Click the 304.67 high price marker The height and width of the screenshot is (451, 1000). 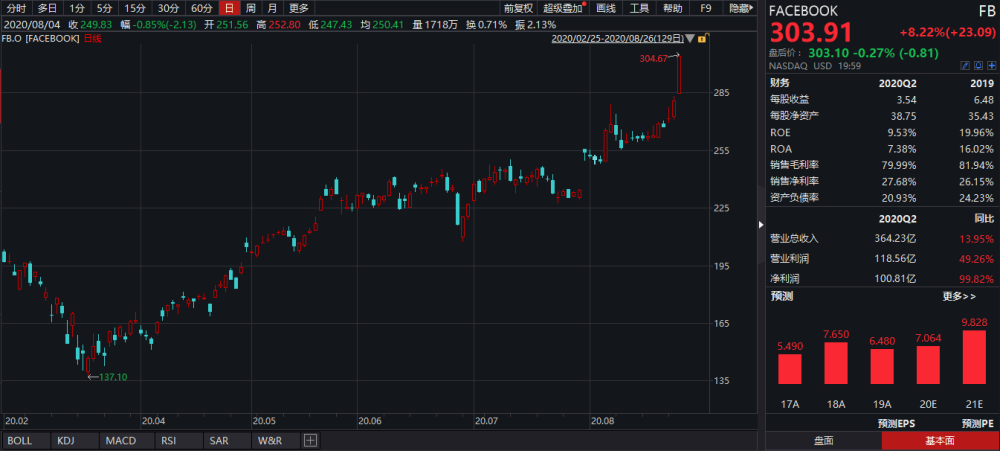click(x=653, y=59)
